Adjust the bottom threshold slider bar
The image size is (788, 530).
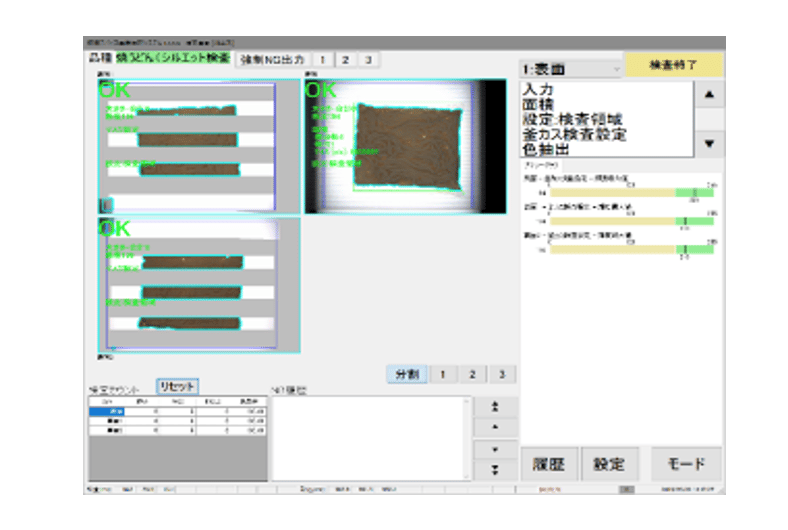click(631, 250)
